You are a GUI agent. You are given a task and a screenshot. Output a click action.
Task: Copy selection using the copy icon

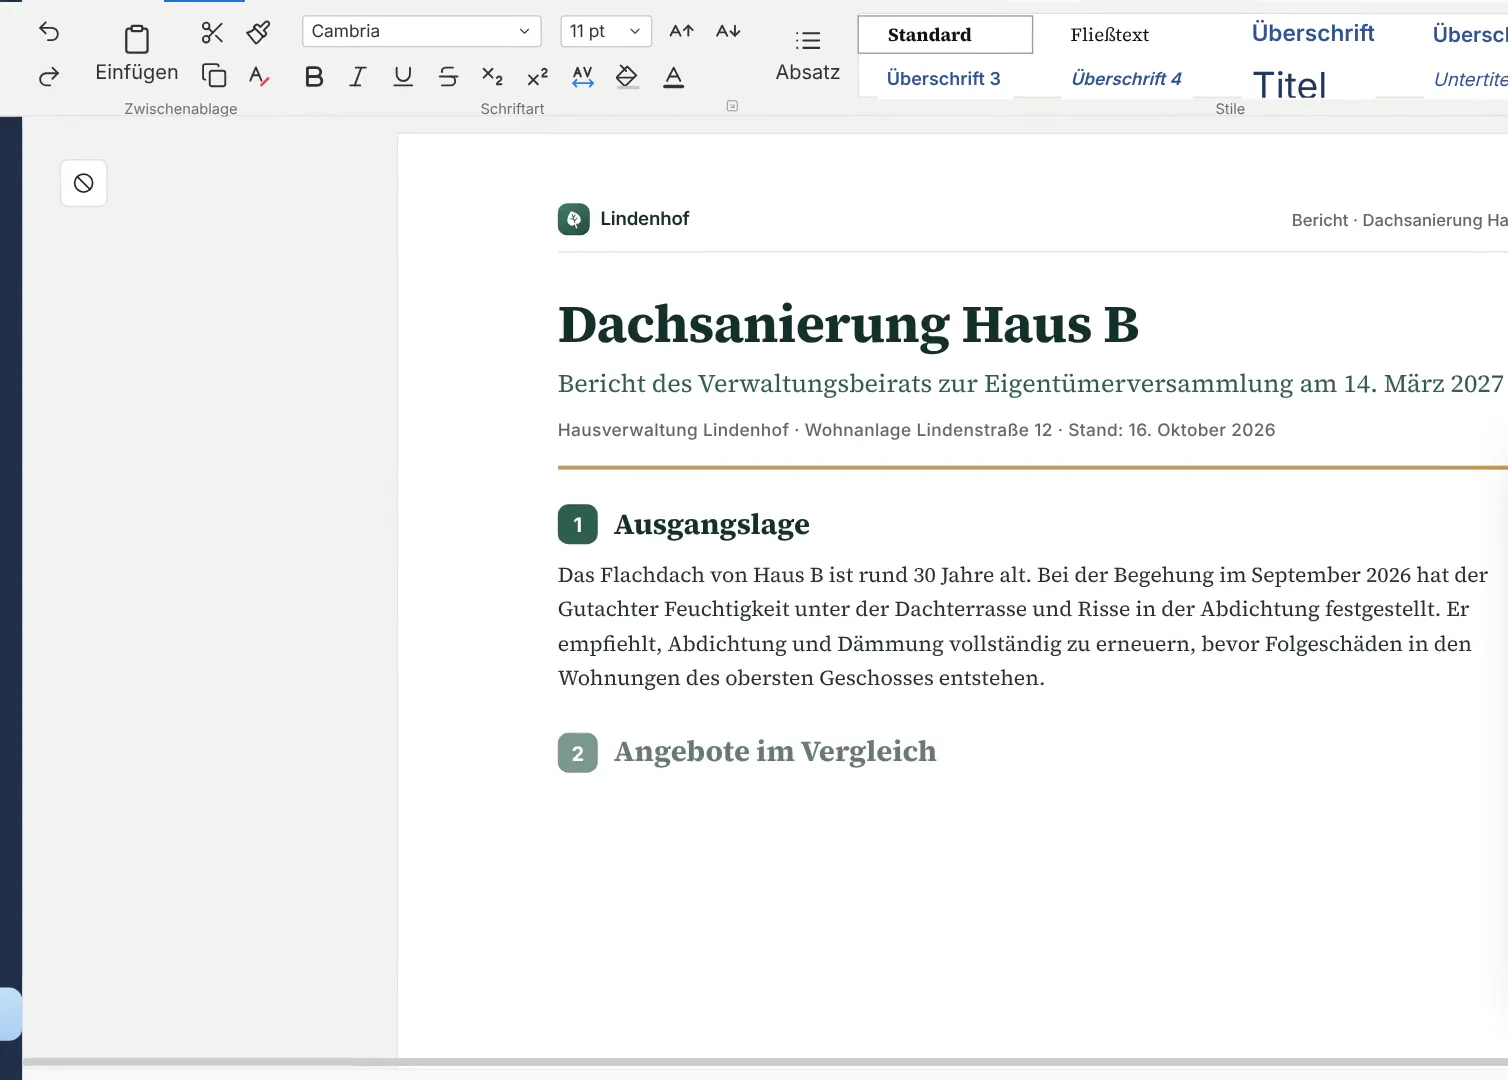coord(214,76)
